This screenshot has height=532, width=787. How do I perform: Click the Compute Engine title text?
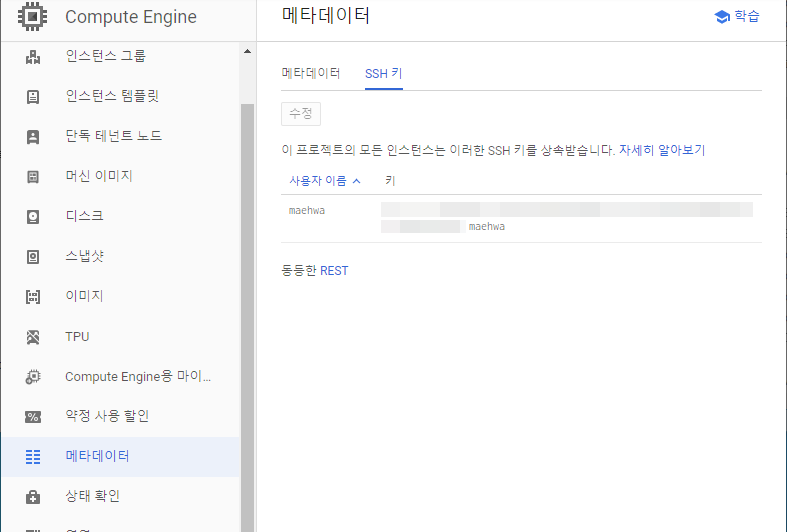pyautogui.click(x=131, y=17)
